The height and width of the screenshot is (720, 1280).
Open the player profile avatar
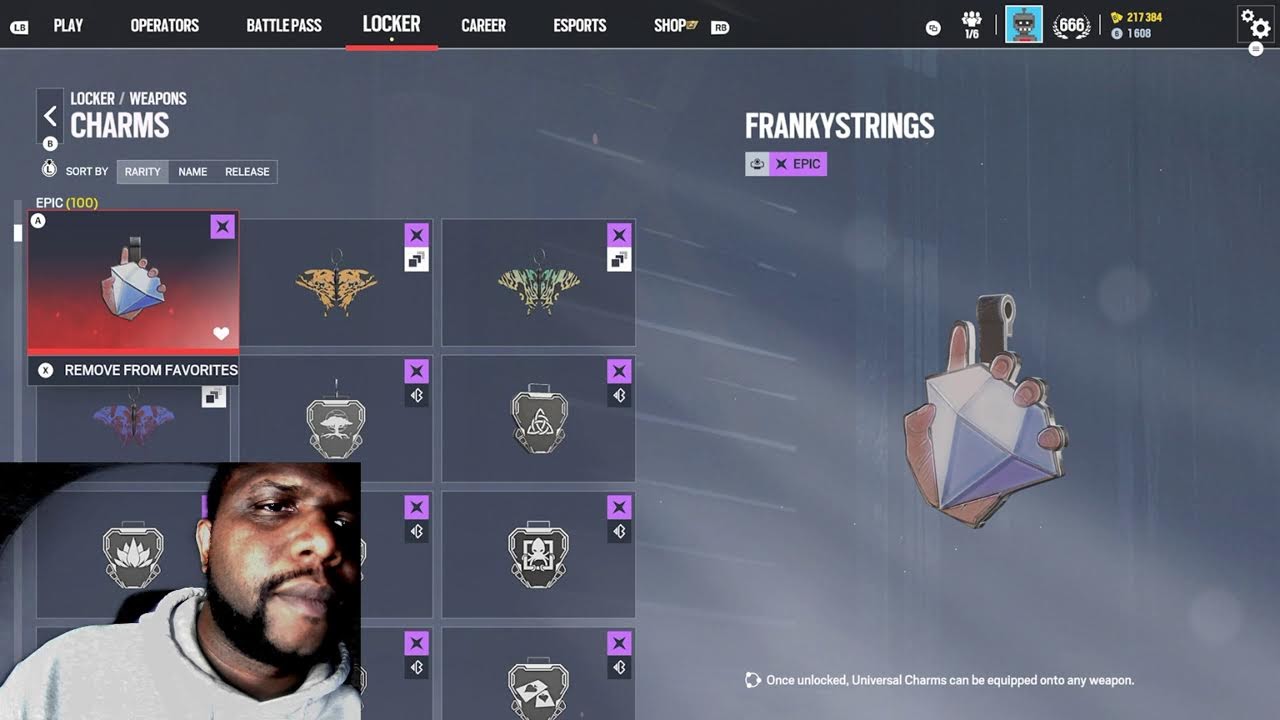(x=1024, y=24)
